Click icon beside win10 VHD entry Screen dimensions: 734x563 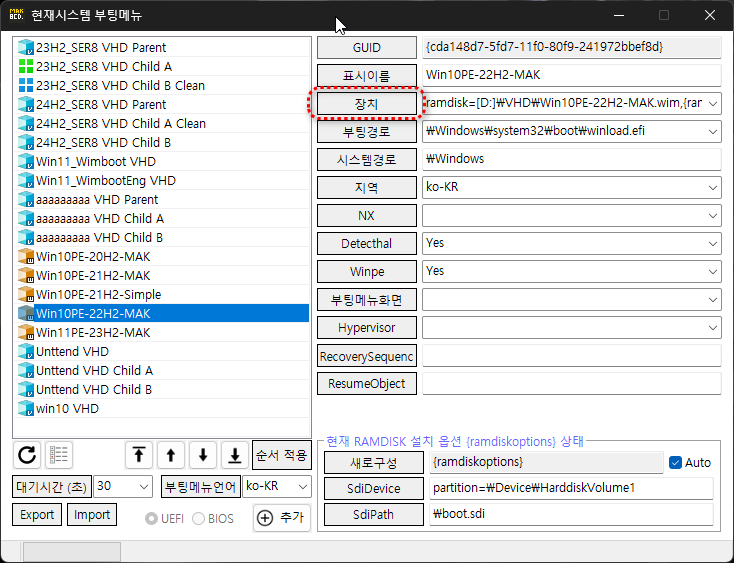tap(26, 409)
